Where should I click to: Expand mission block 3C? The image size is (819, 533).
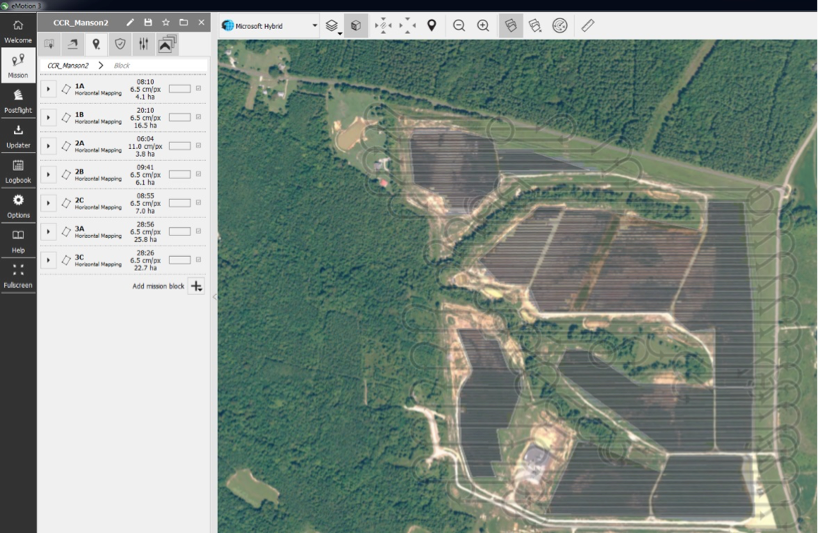click(48, 260)
